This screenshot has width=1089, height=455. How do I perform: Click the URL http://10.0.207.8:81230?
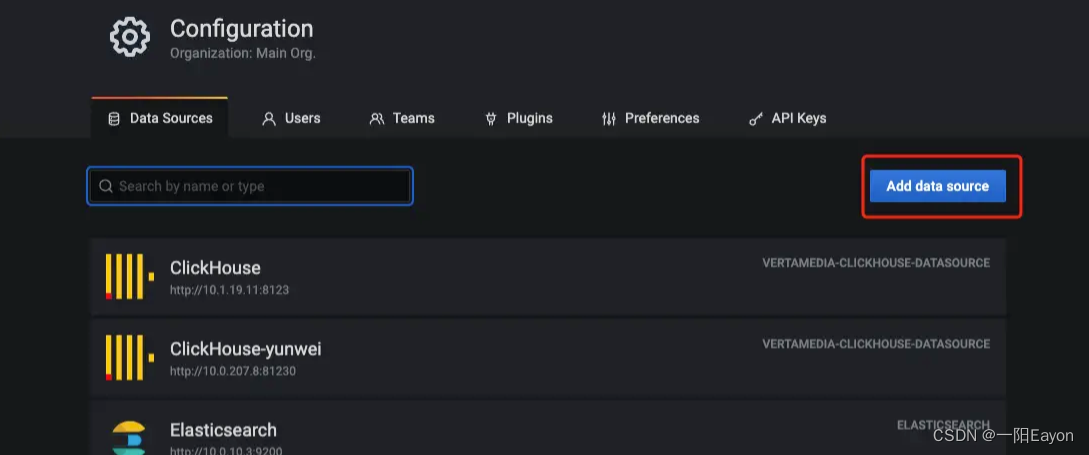coord(233,371)
